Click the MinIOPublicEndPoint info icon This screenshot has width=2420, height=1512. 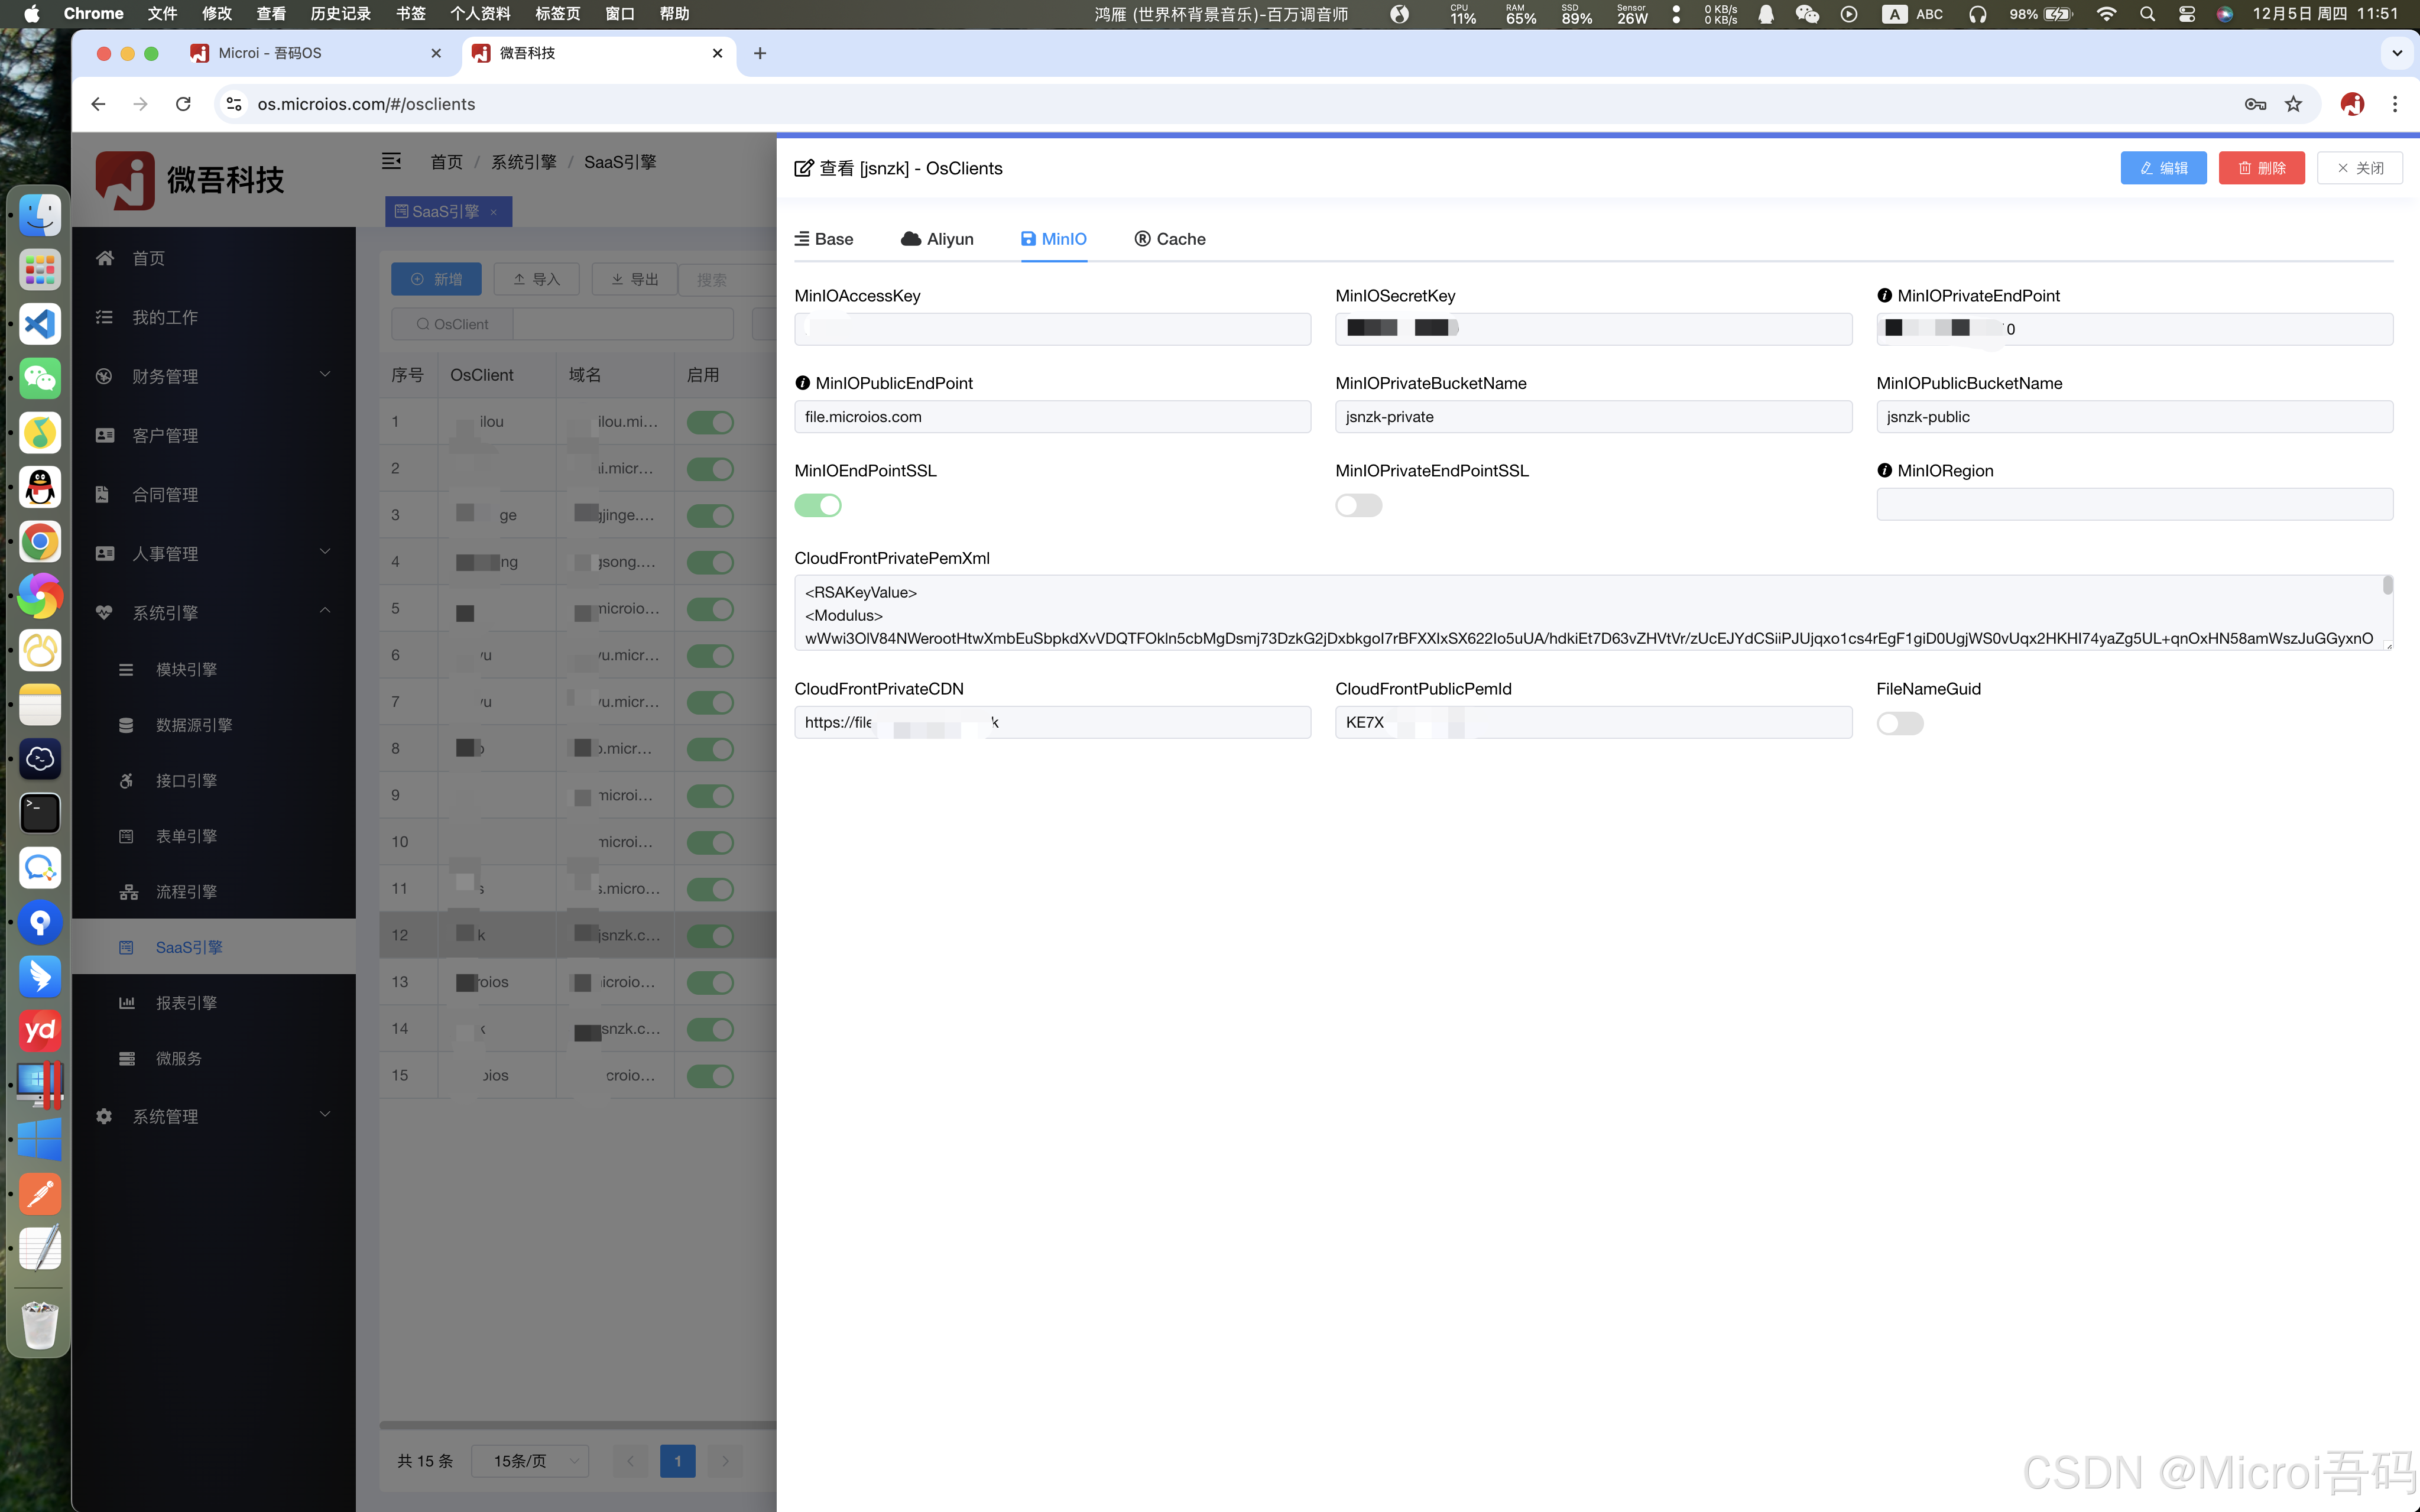802,383
